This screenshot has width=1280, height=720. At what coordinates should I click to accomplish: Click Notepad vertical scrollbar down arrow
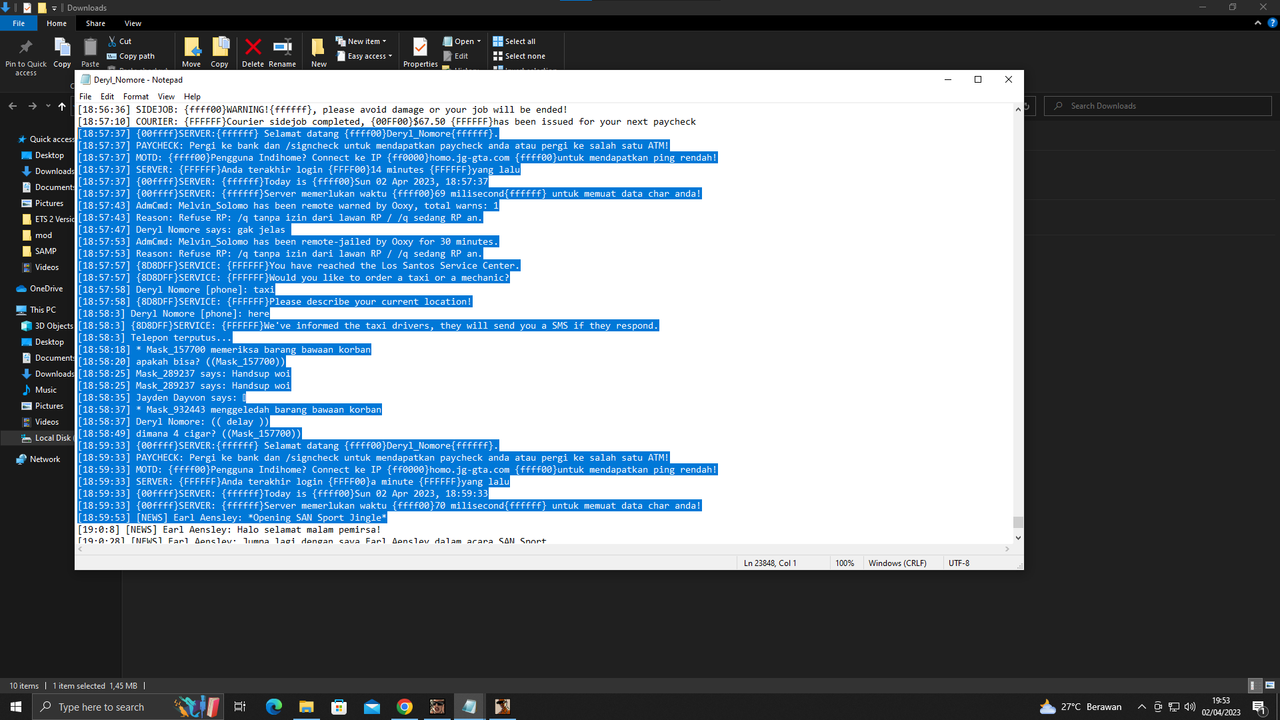1018,538
